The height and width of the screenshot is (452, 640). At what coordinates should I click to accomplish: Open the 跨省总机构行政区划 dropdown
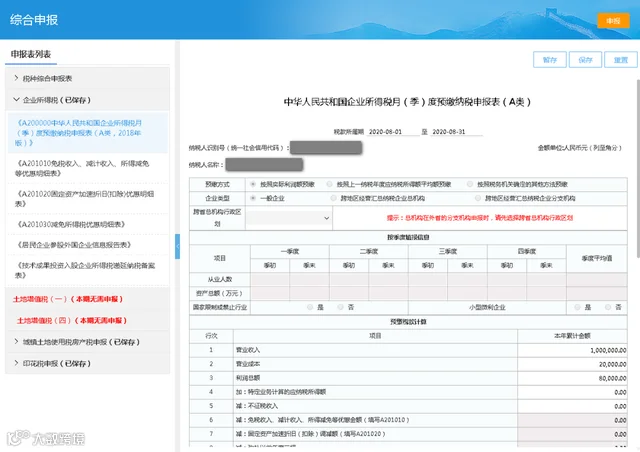point(289,218)
